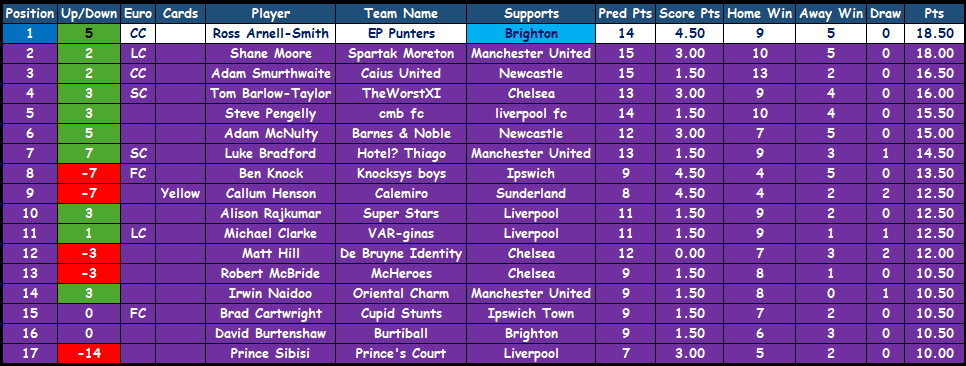Click the green 7 Up/Down cell for Luke Bradford

click(x=89, y=153)
